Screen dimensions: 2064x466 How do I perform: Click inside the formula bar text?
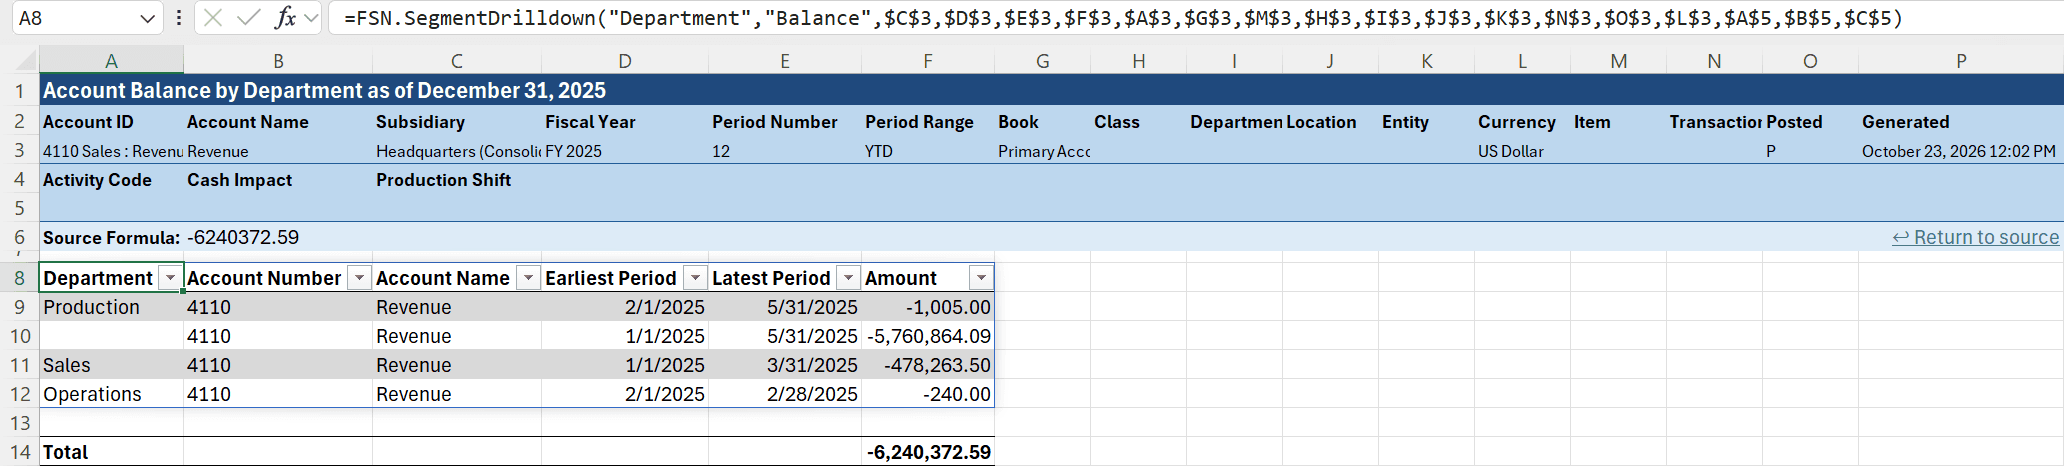tap(1123, 18)
